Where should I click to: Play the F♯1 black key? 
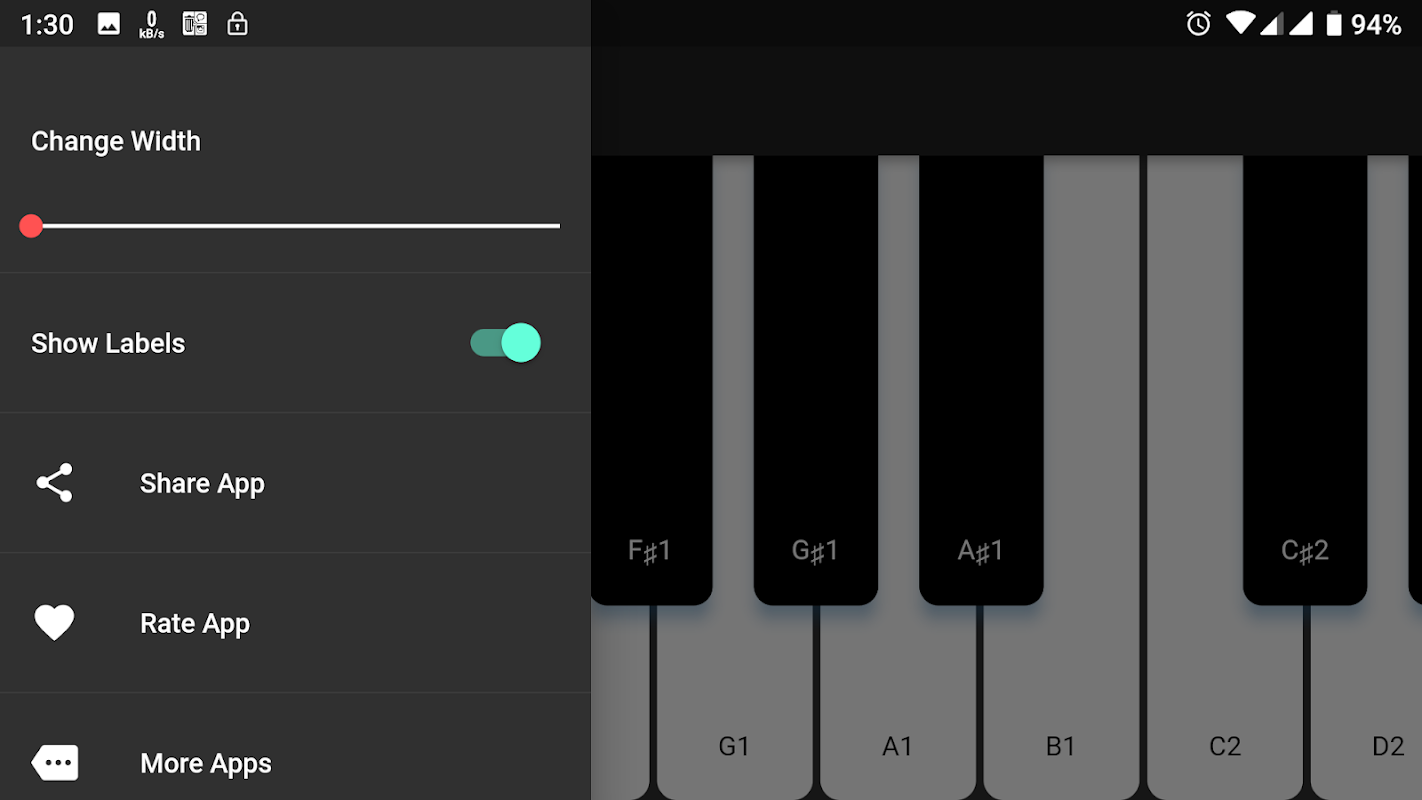[x=651, y=380]
